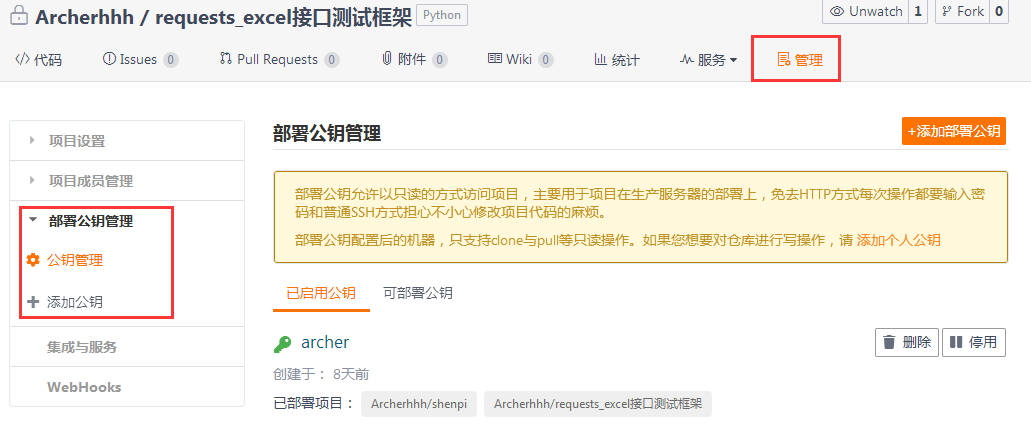The height and width of the screenshot is (429, 1031).
Task: Switch to the 已启用公钥 tab
Action: pyautogui.click(x=321, y=293)
